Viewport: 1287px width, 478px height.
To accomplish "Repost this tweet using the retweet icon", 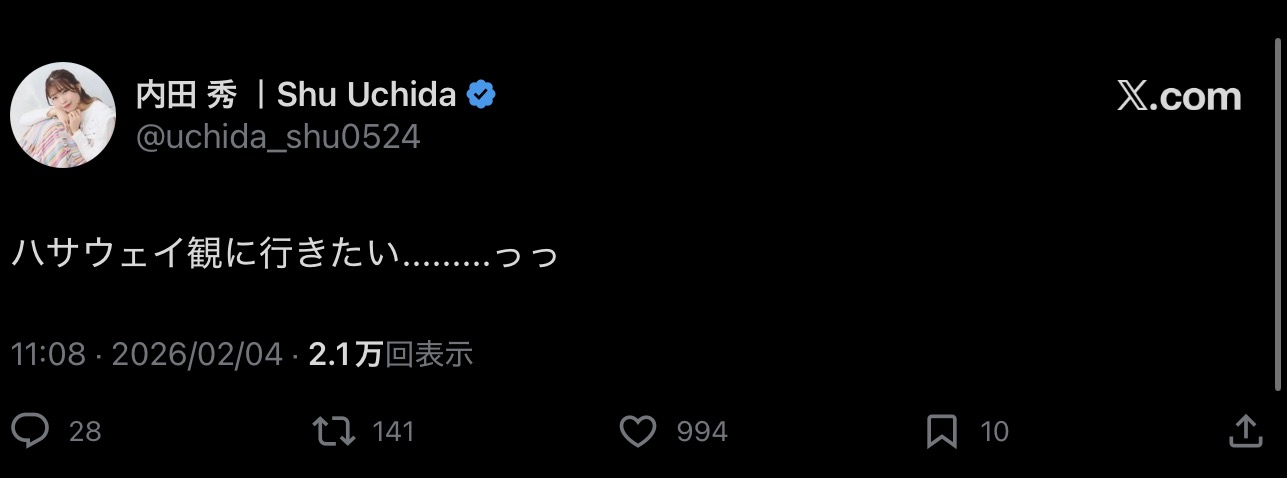I will tap(333, 431).
